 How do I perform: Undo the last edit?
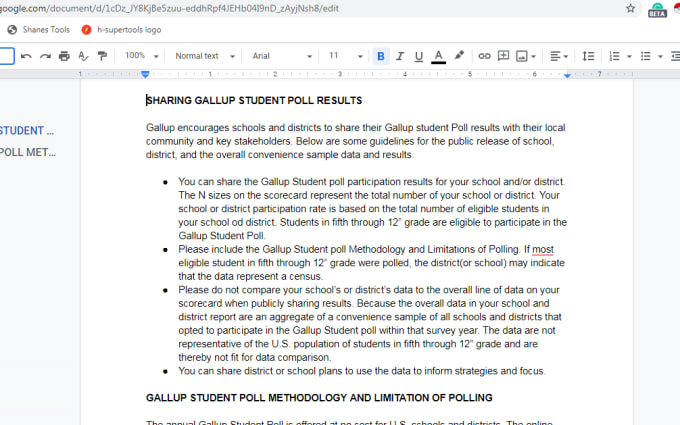(x=26, y=56)
